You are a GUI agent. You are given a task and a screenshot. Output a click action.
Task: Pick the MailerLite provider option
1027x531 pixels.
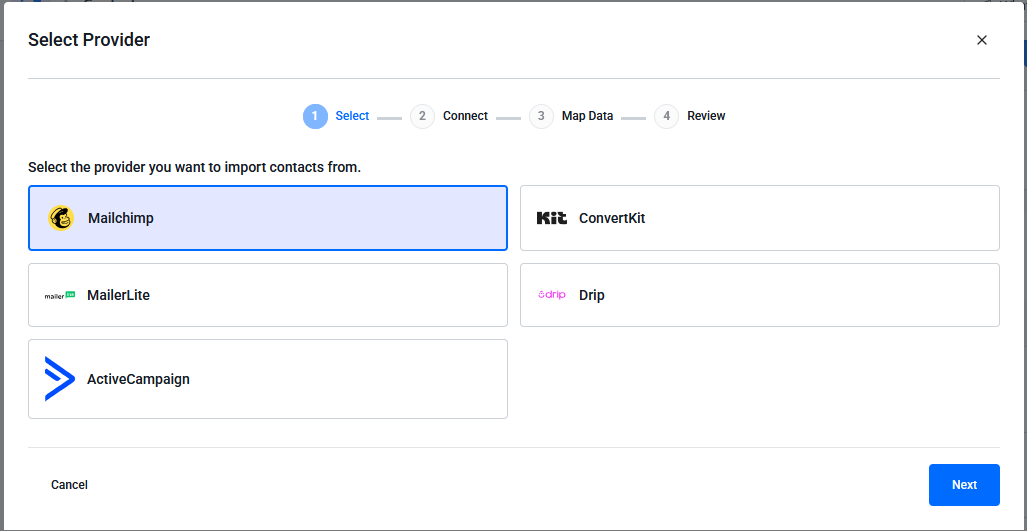pos(268,295)
